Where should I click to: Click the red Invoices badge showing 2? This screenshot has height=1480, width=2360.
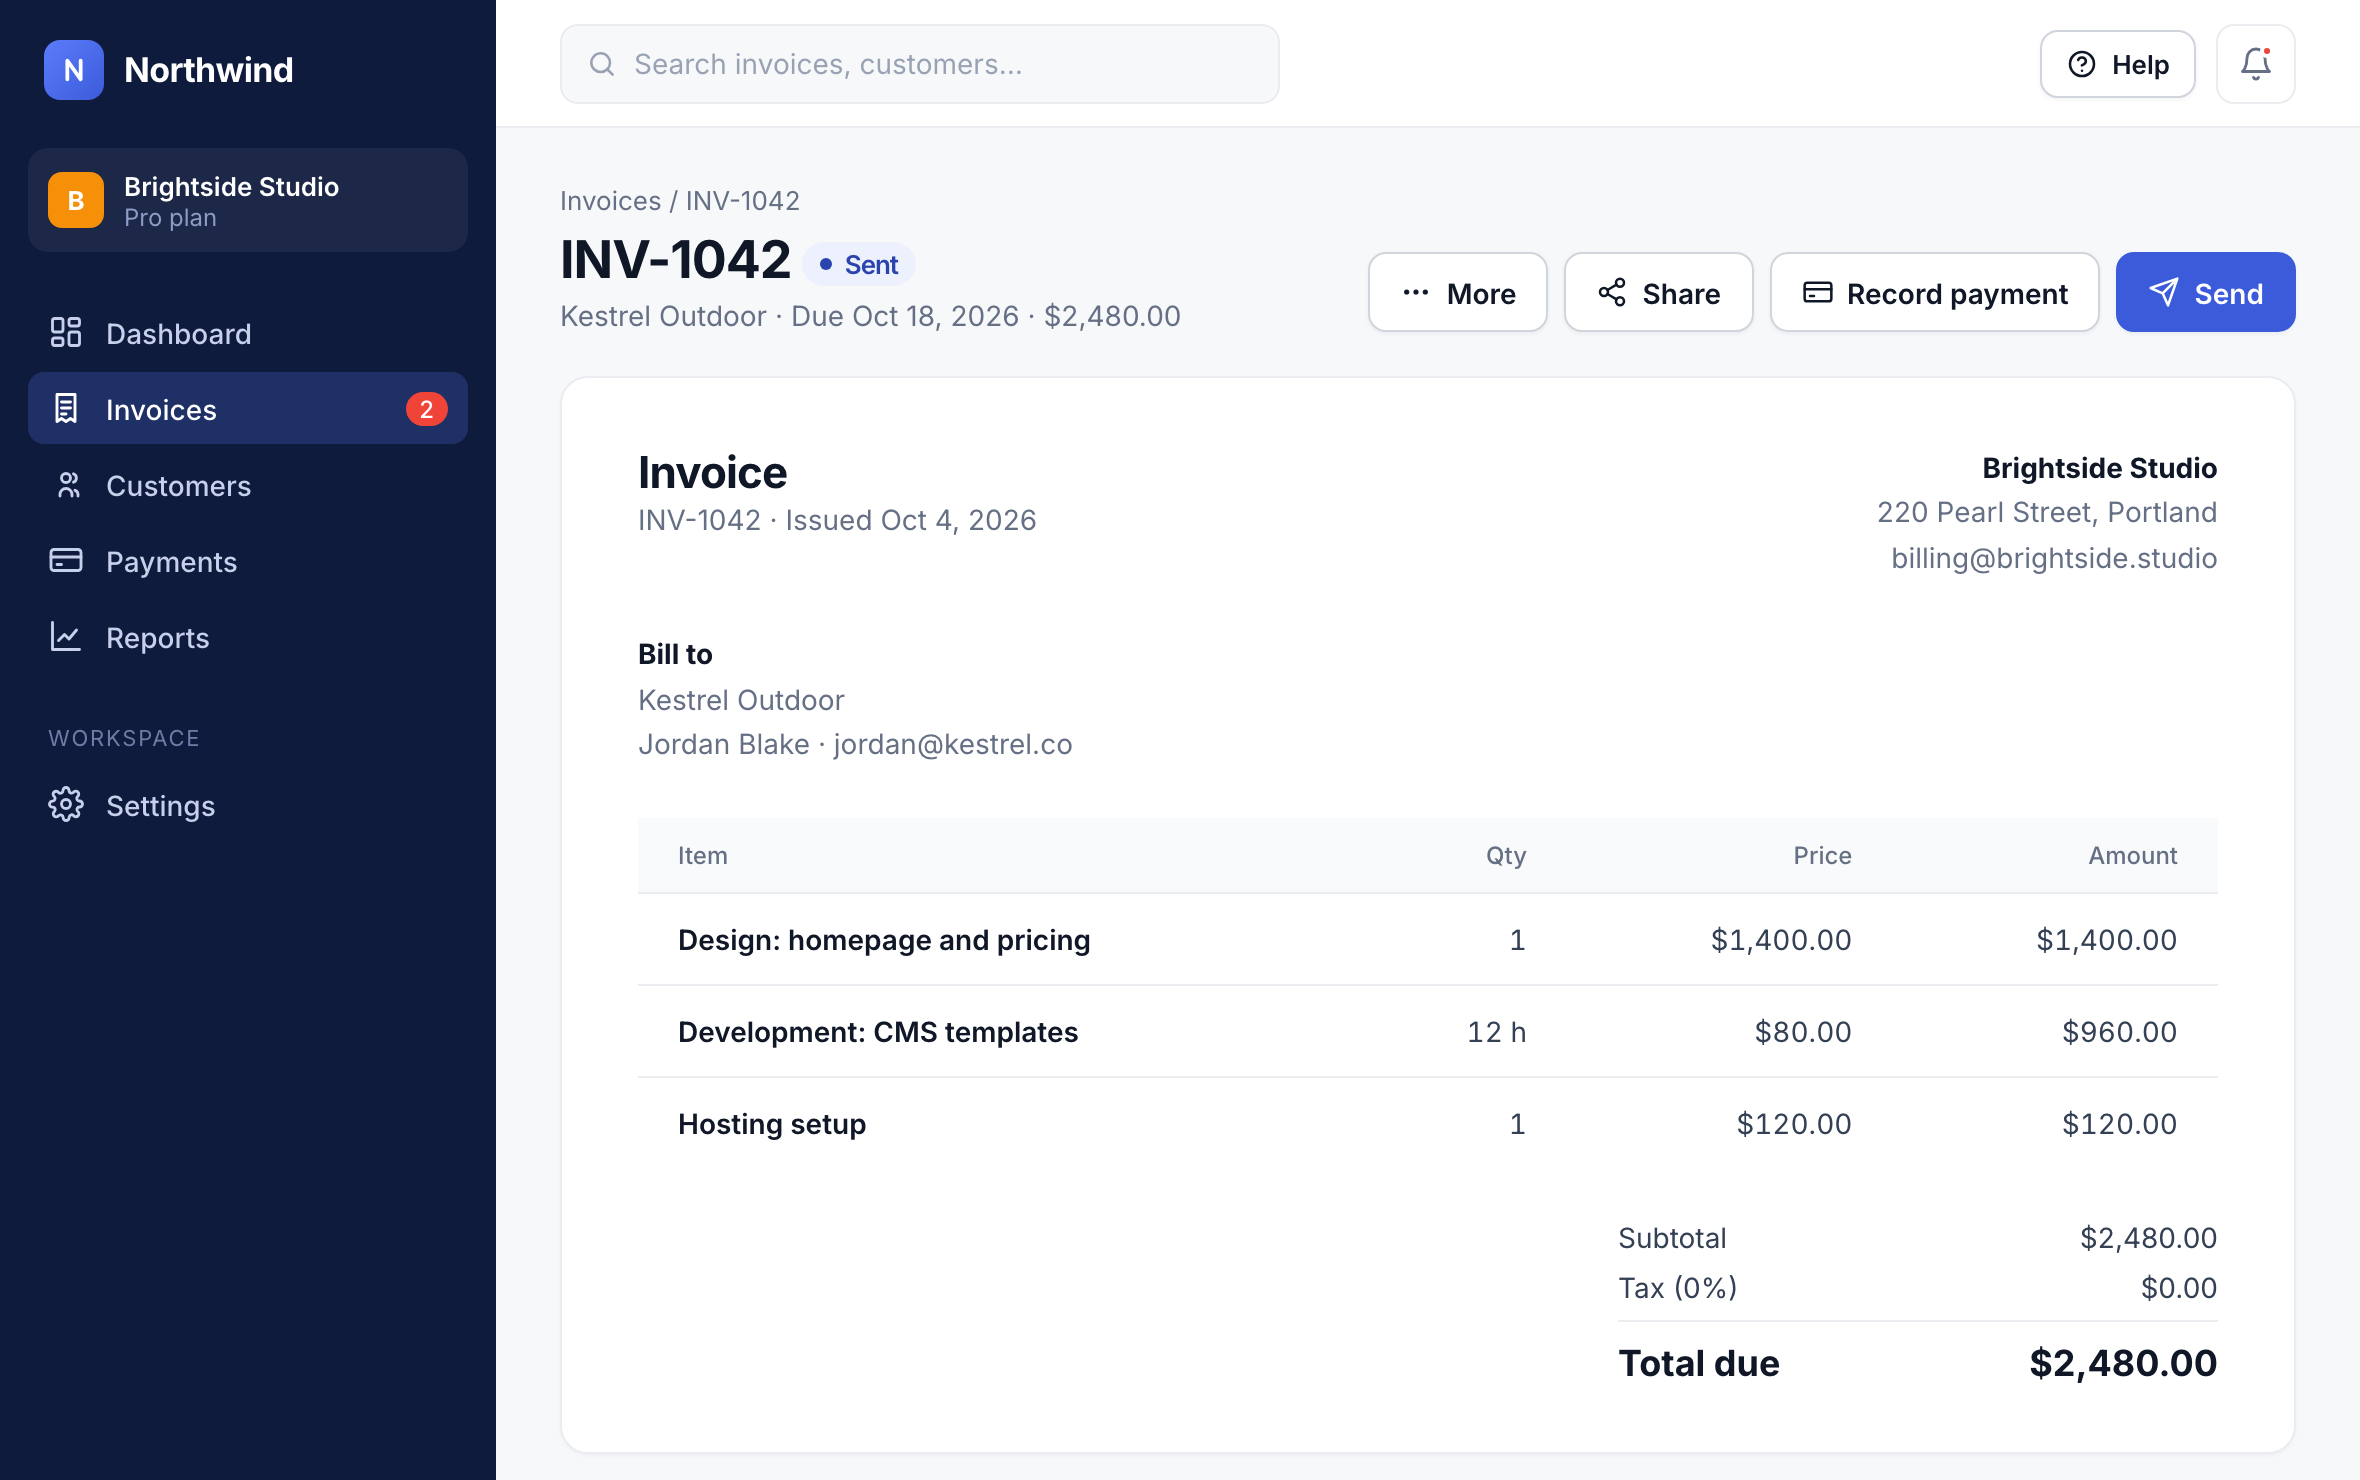point(426,409)
